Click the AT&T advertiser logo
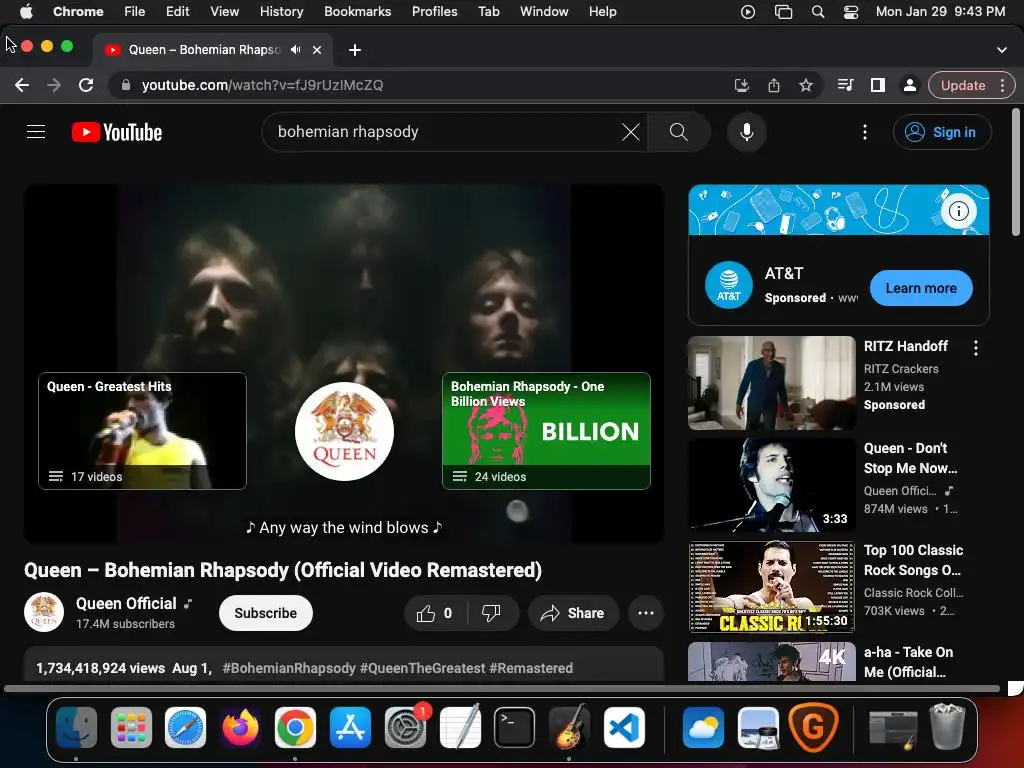Viewport: 1024px width, 768px height. [x=729, y=285]
